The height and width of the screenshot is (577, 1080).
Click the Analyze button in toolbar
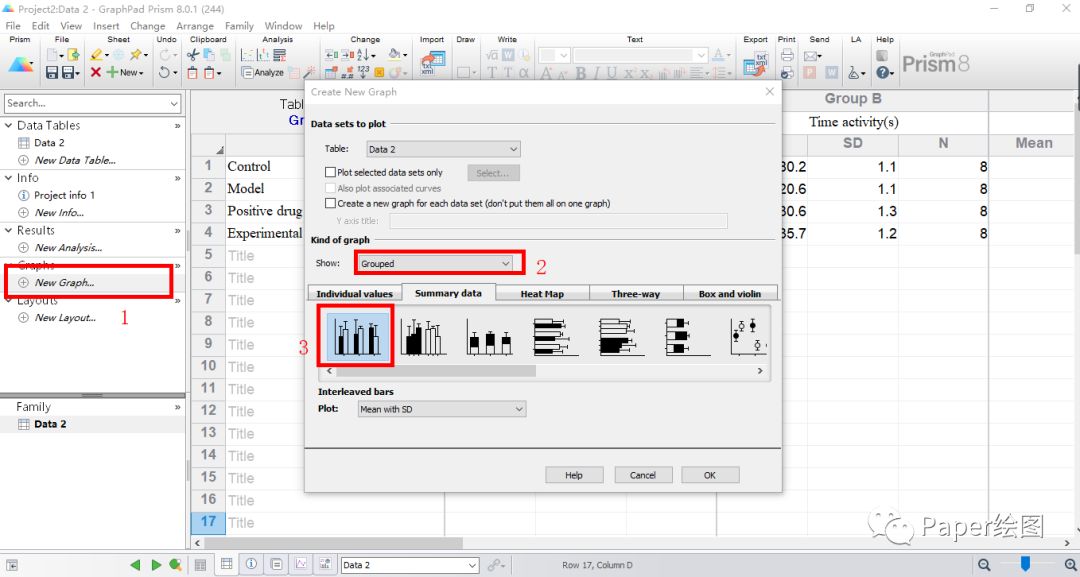tap(262, 72)
